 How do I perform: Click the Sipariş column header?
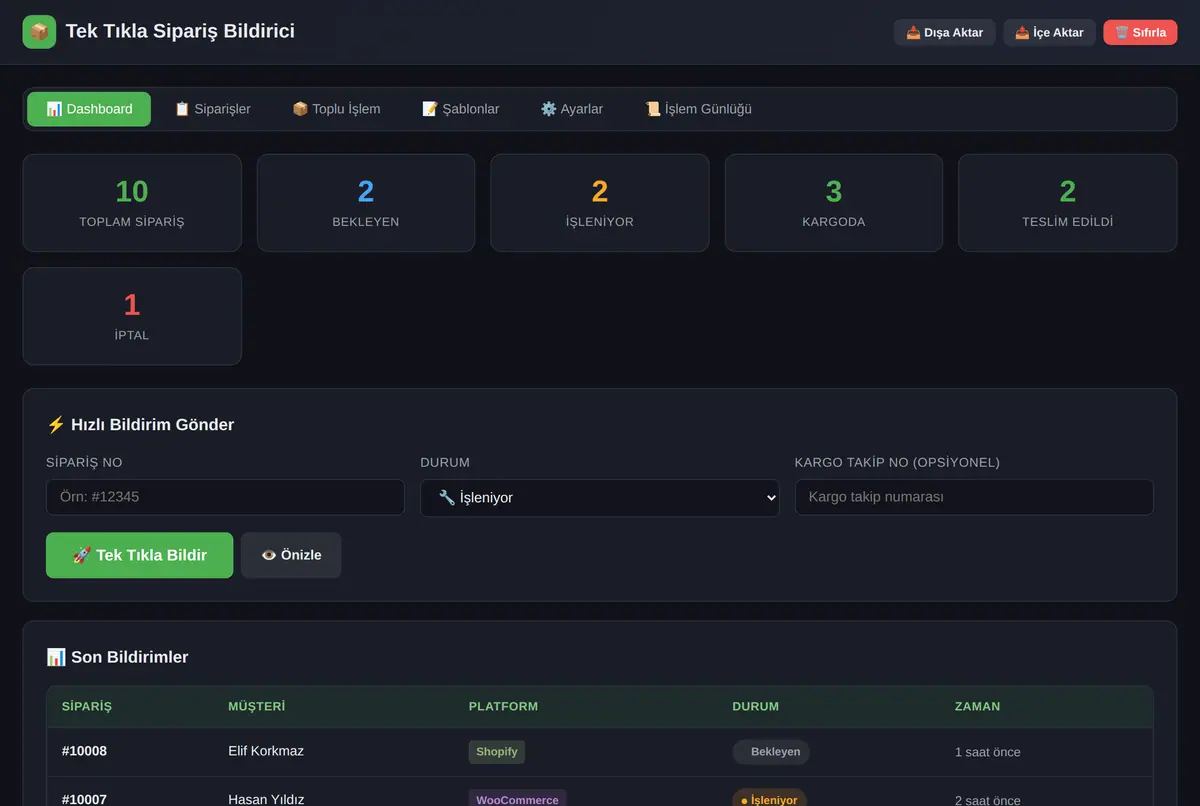[x=87, y=706]
